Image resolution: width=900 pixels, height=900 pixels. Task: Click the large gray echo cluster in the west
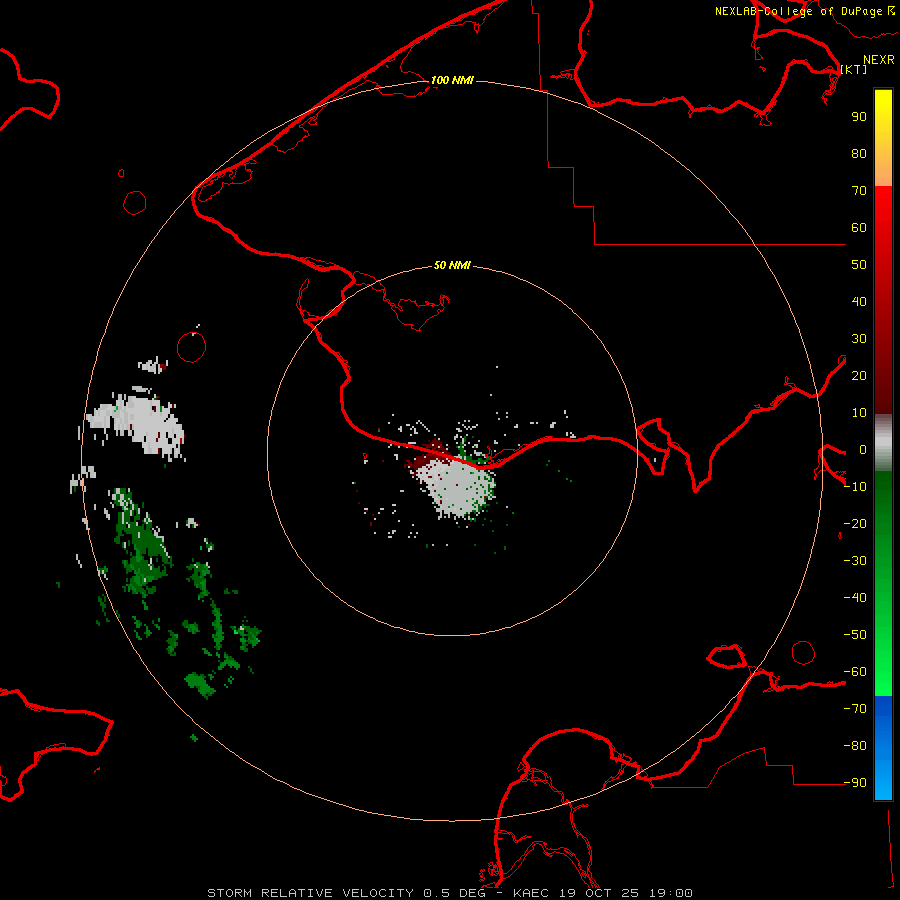point(138,426)
